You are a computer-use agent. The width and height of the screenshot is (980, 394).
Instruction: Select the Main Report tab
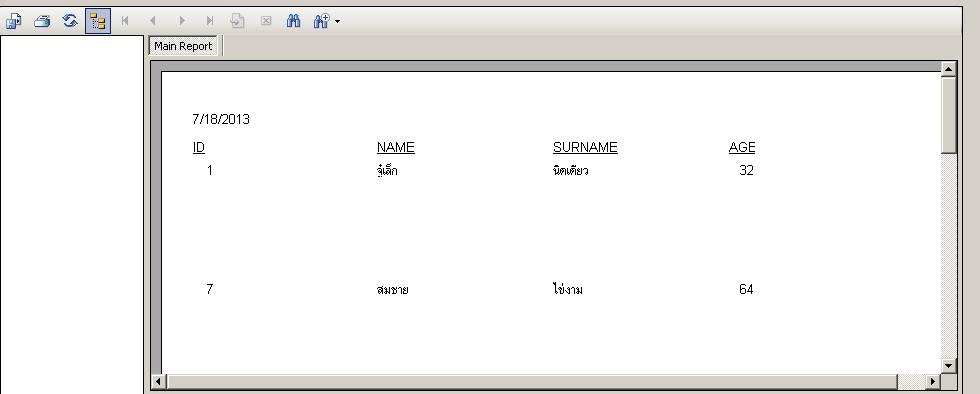tap(183, 46)
